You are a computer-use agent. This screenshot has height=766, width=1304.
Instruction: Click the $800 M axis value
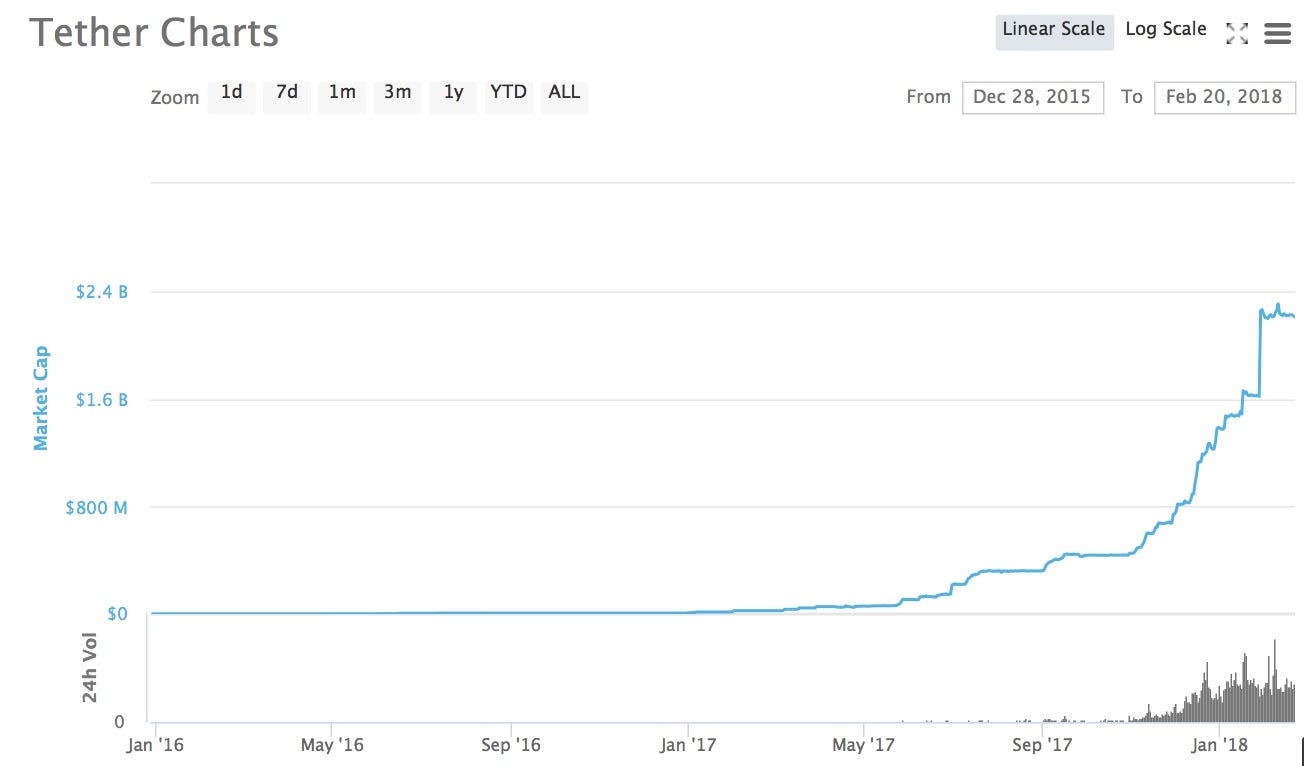pos(97,507)
